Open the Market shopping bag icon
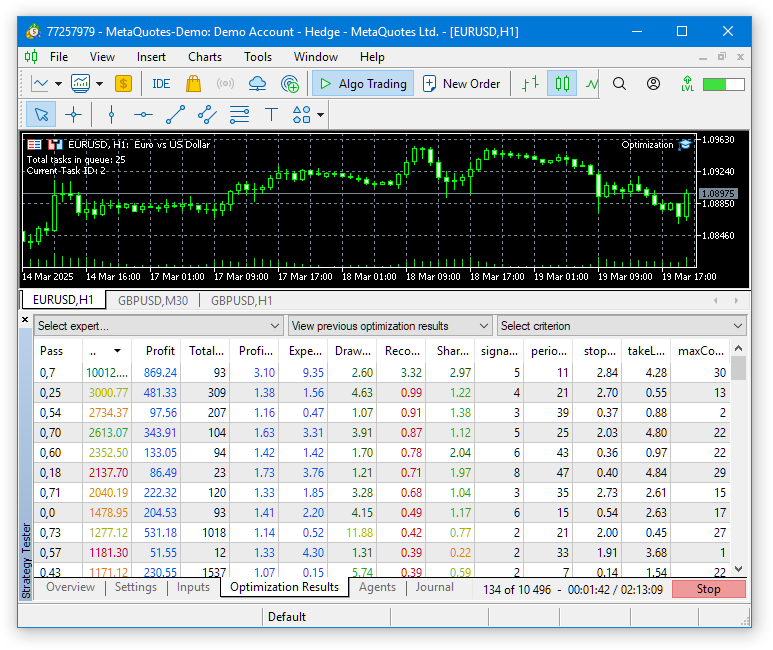This screenshot has width=773, height=650. [x=193, y=84]
